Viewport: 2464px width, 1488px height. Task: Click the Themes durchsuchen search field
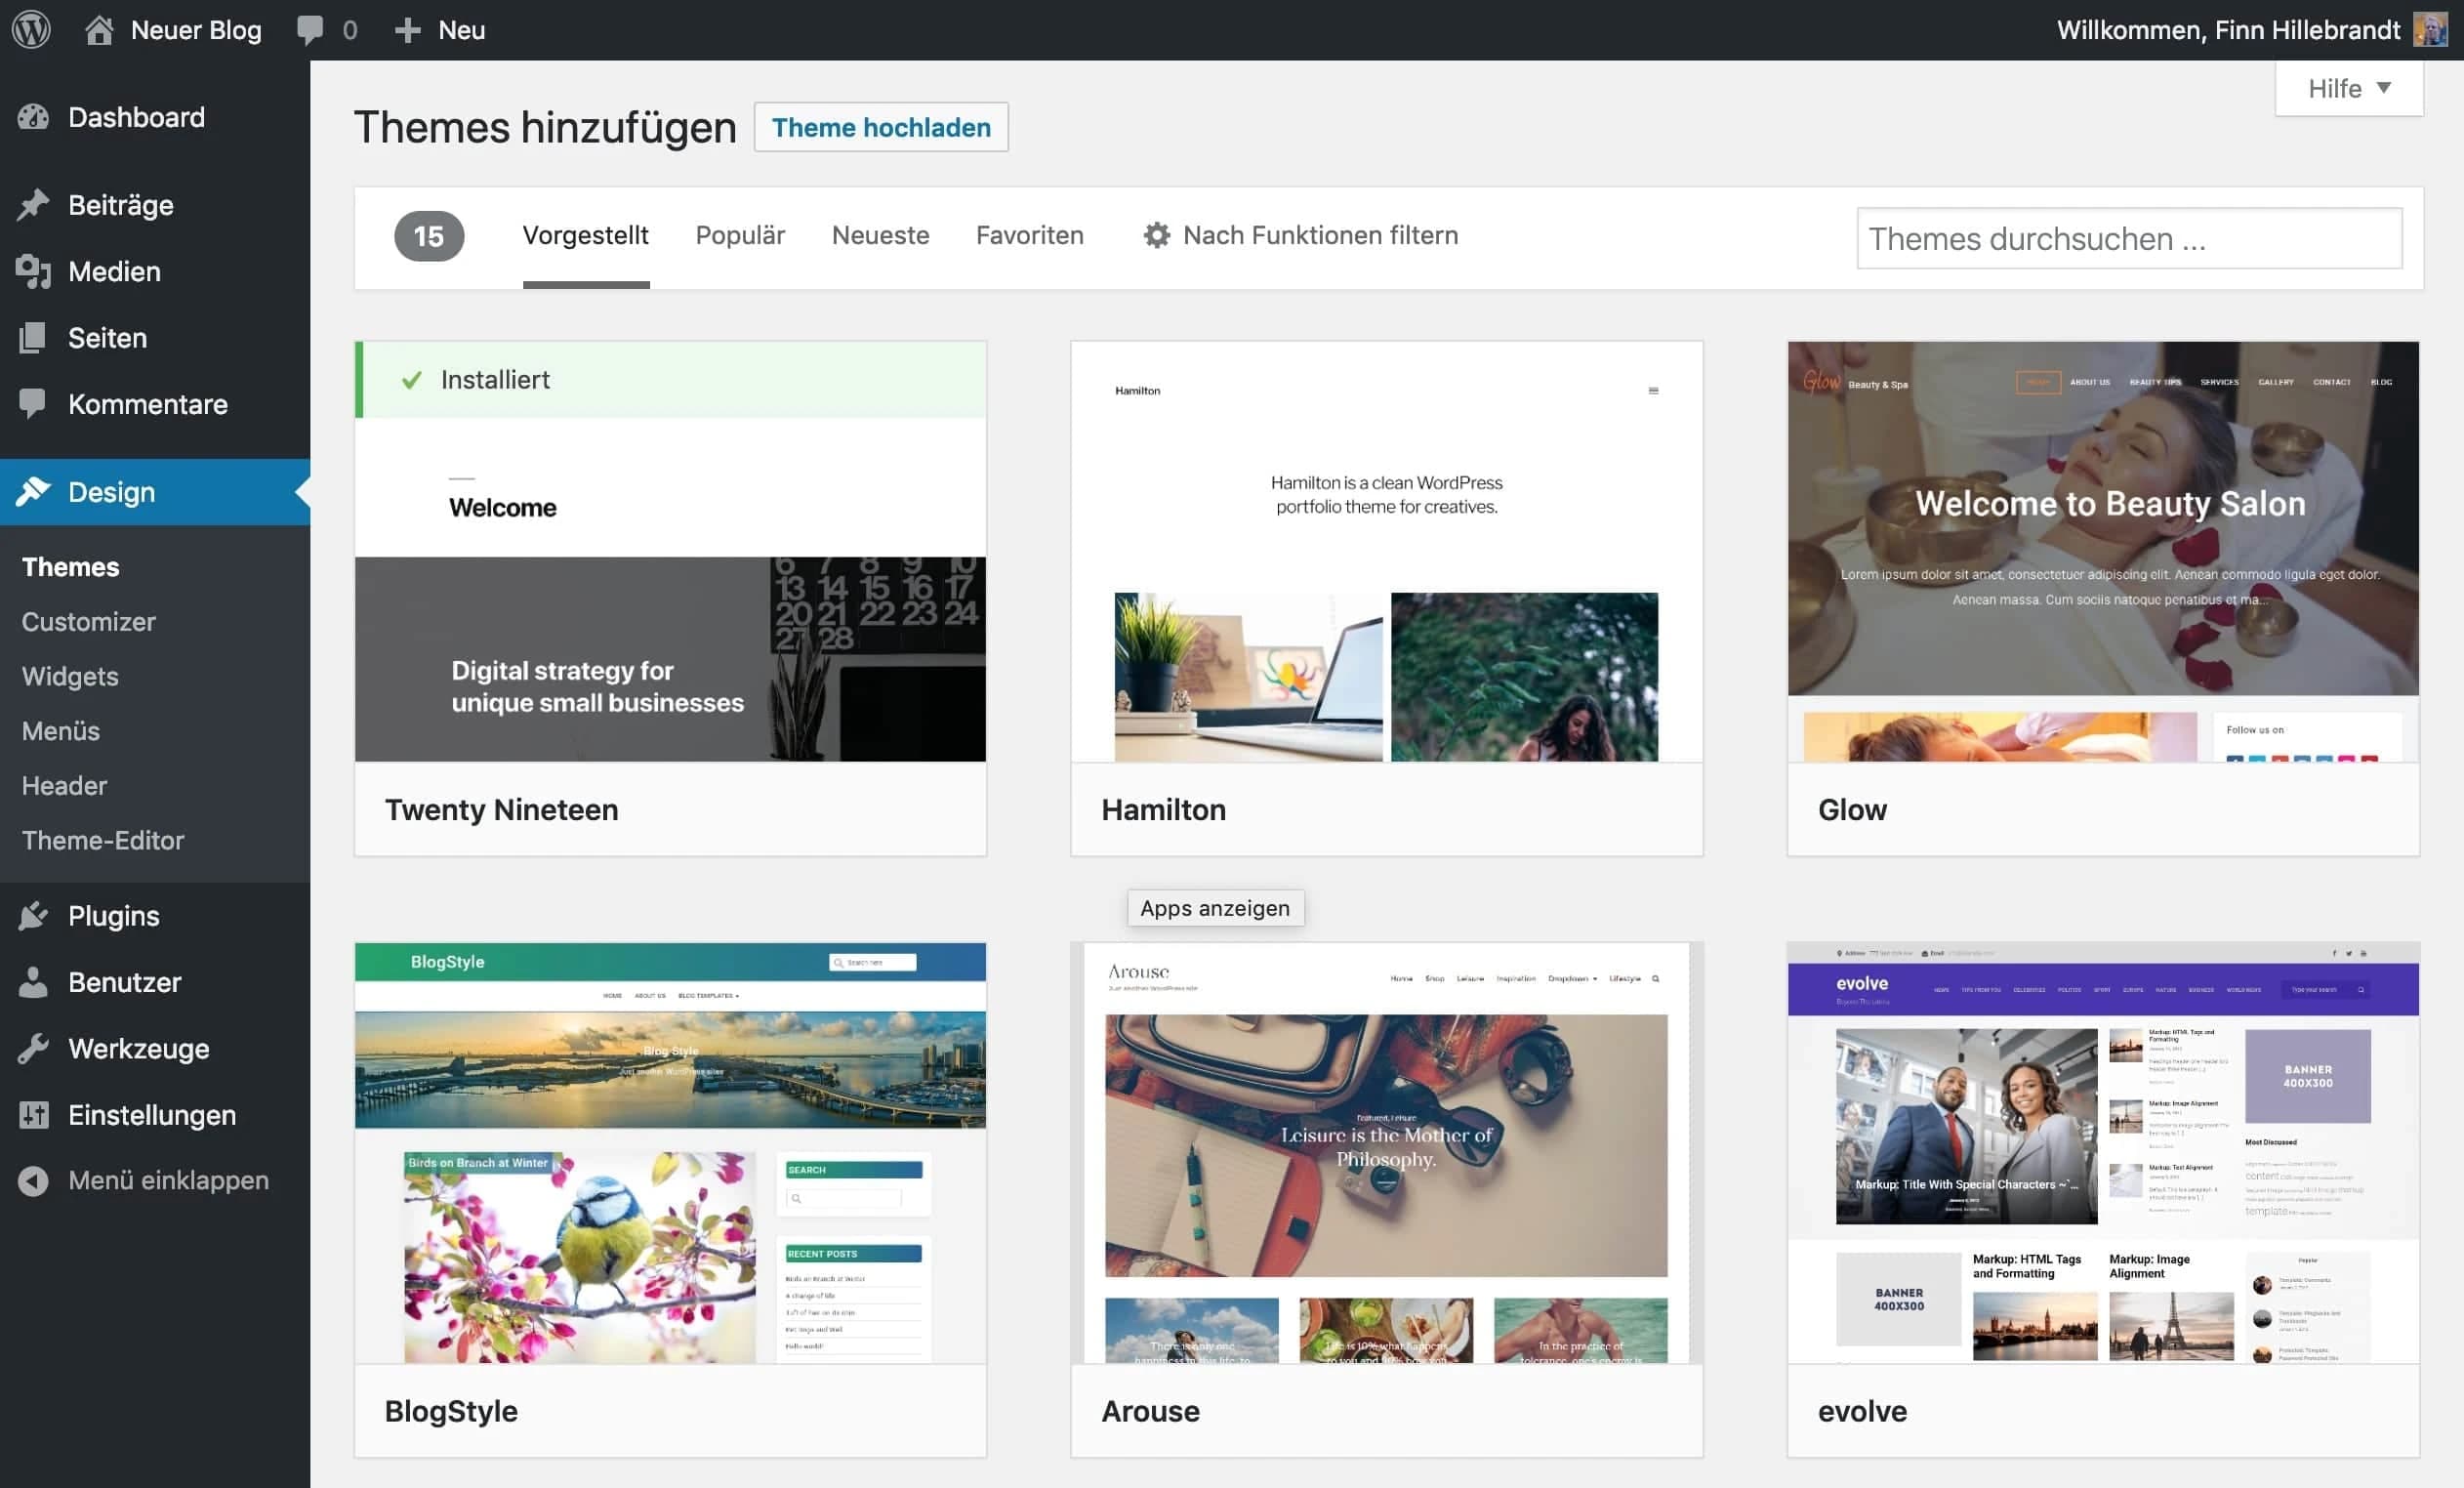pyautogui.click(x=2128, y=238)
